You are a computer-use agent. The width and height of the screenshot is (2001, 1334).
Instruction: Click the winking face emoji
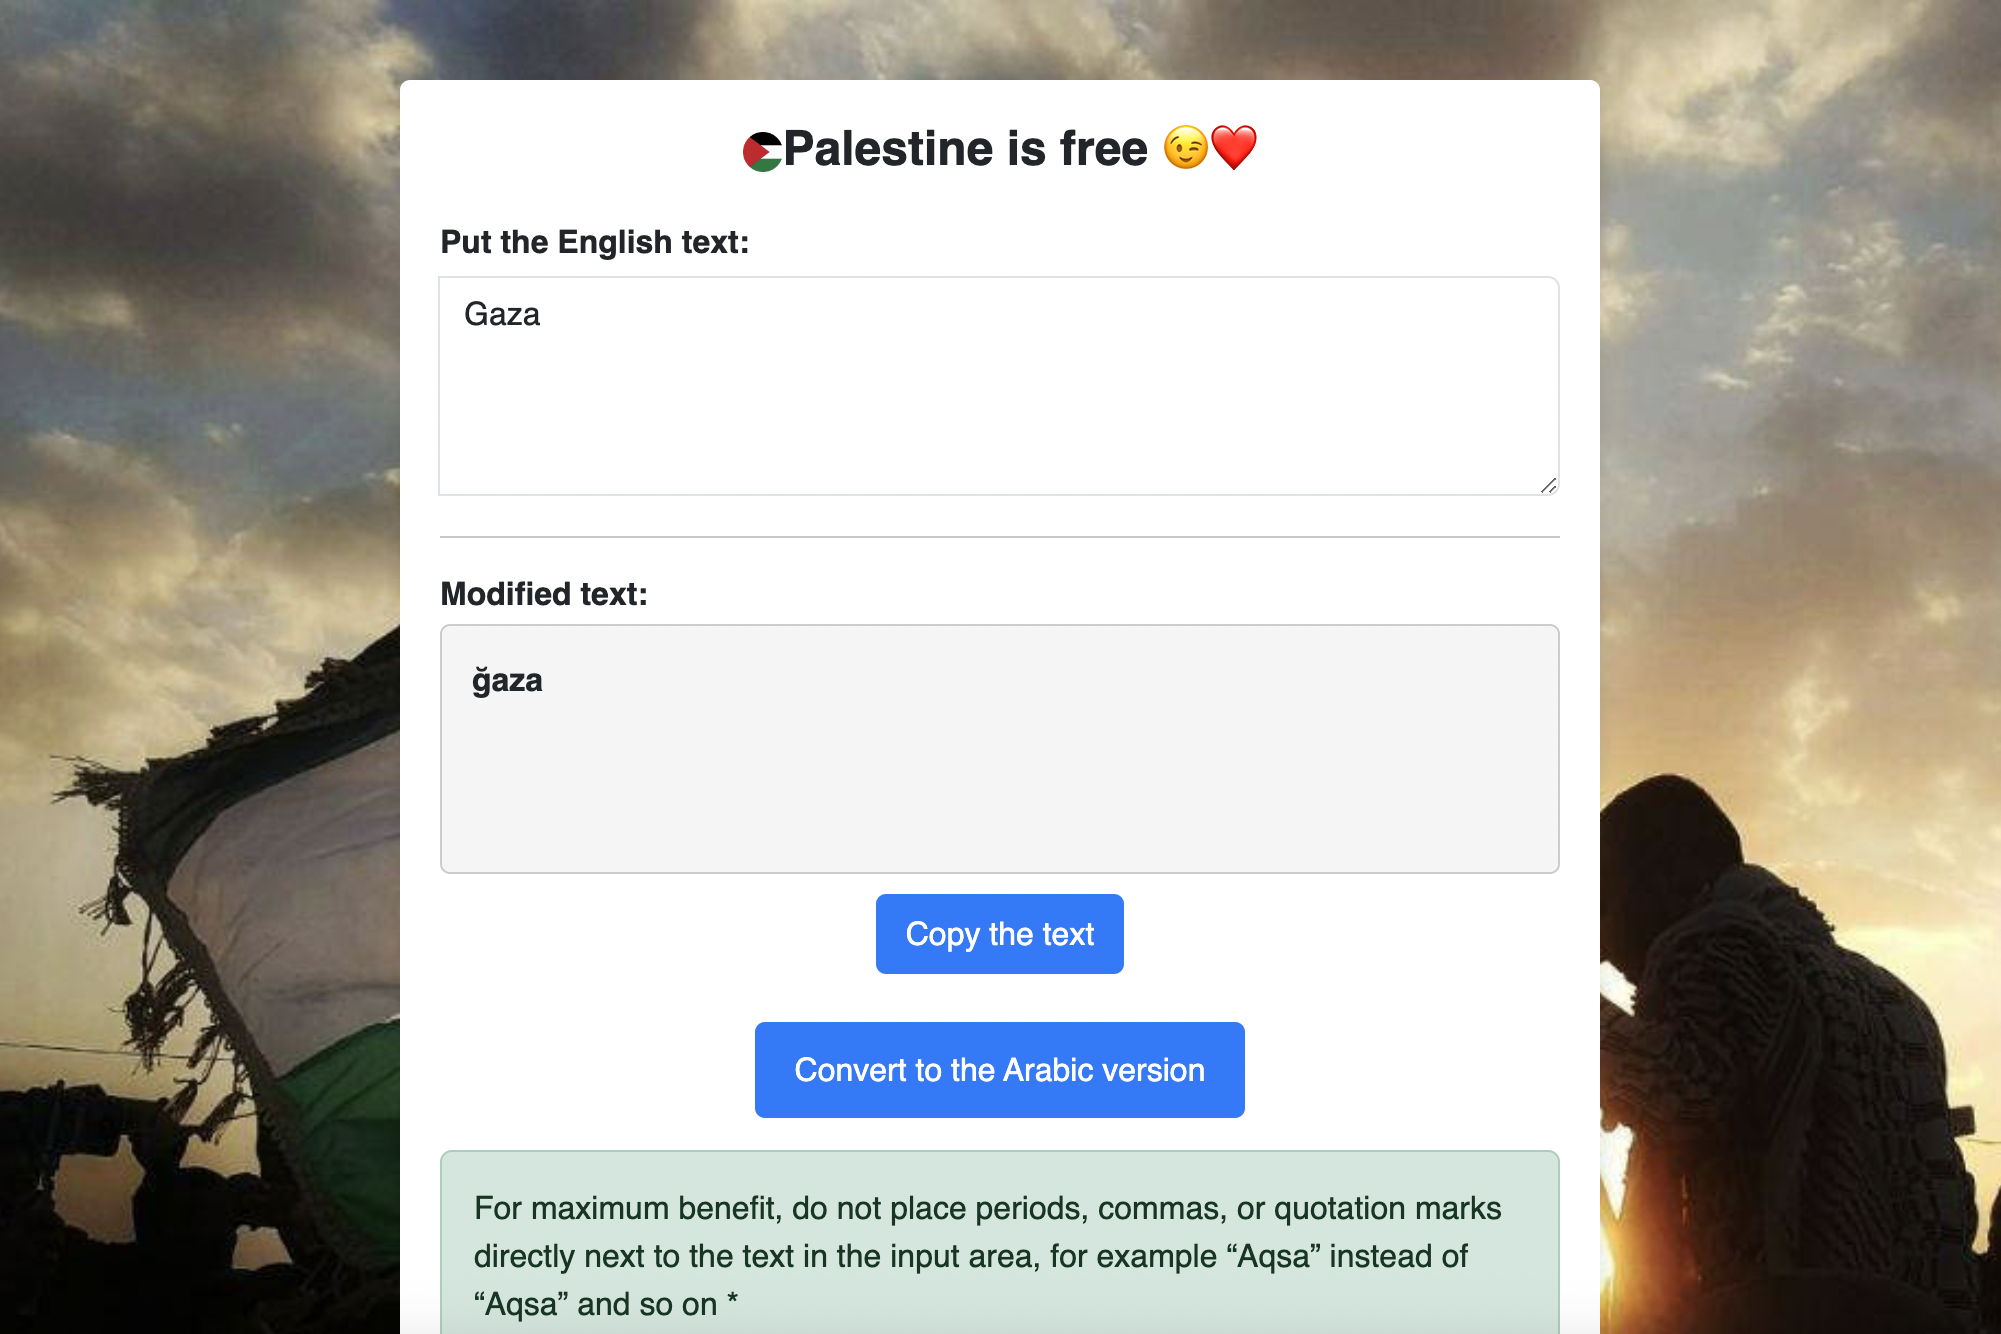1185,148
